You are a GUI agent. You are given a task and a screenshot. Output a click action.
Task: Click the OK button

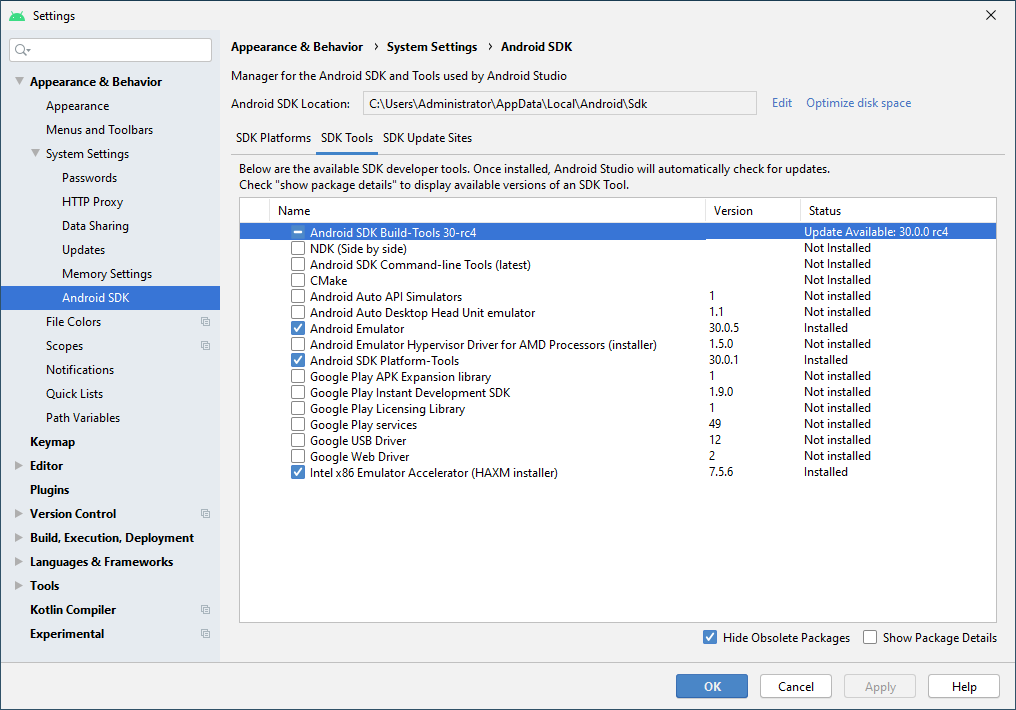(711, 687)
